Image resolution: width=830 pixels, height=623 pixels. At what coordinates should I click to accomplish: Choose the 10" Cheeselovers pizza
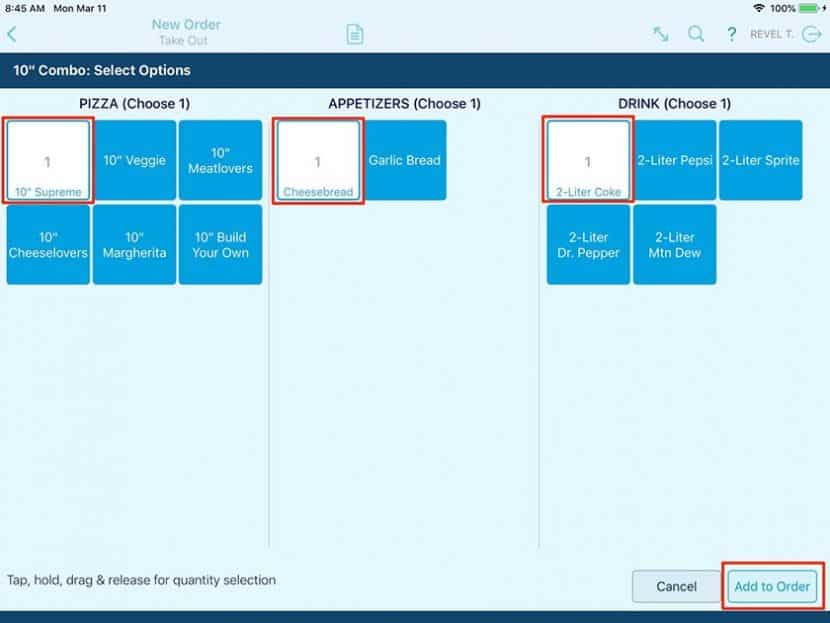pos(47,245)
